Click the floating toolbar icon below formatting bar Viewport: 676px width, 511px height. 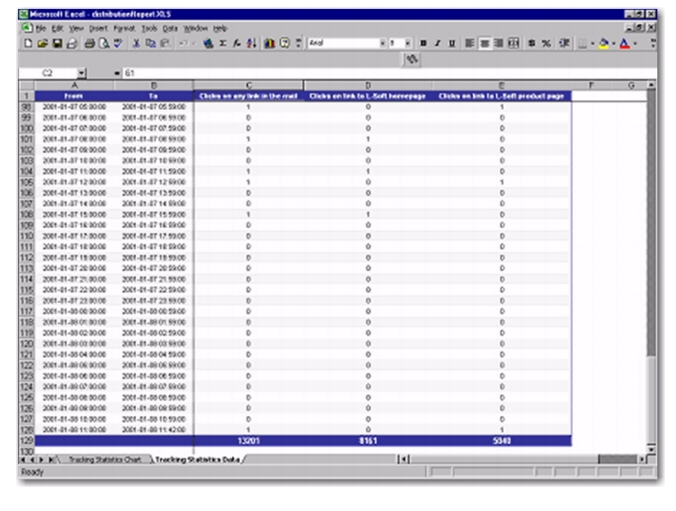coord(412,59)
